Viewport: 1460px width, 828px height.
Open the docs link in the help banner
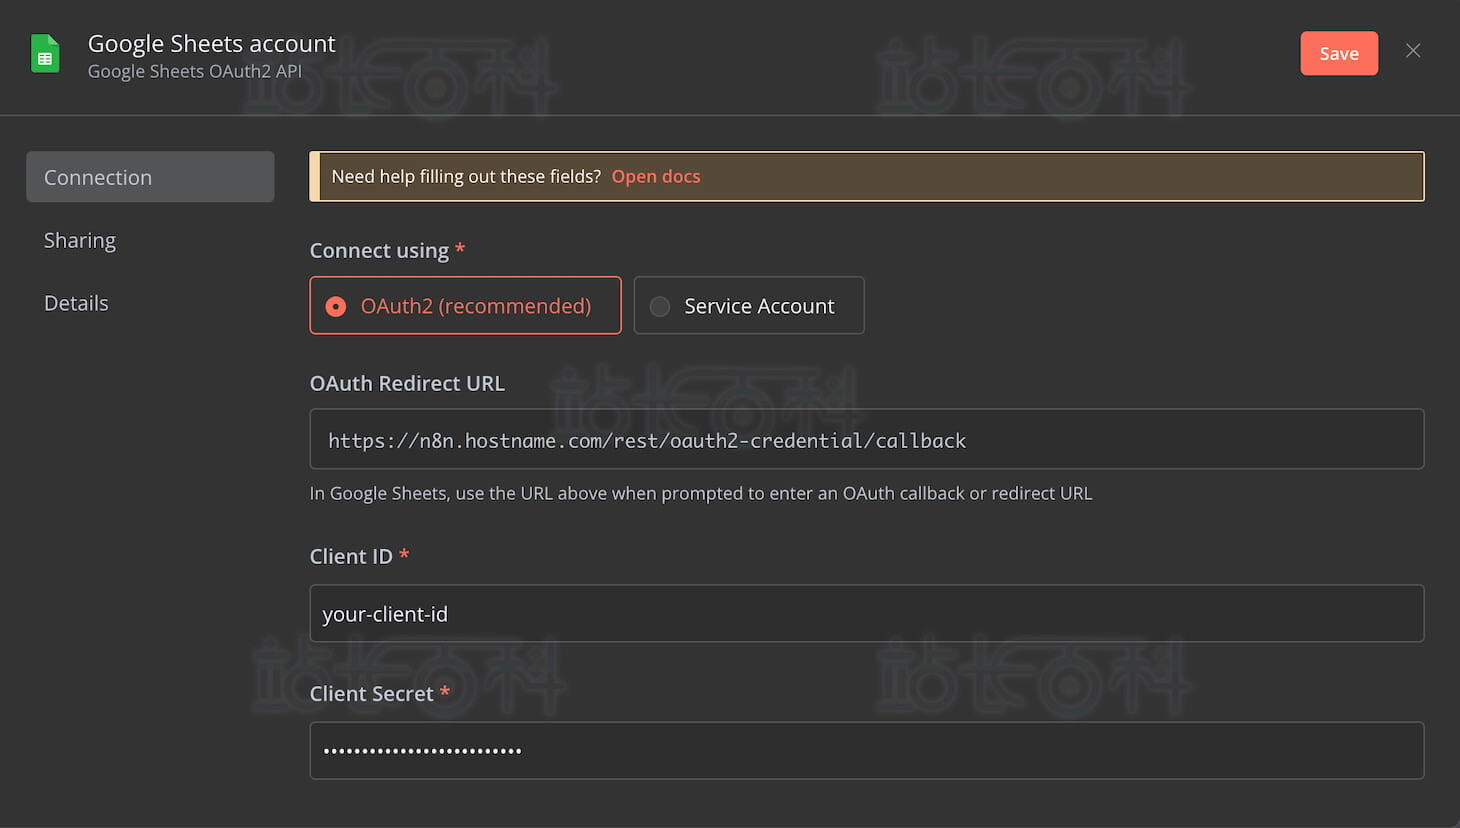click(656, 176)
